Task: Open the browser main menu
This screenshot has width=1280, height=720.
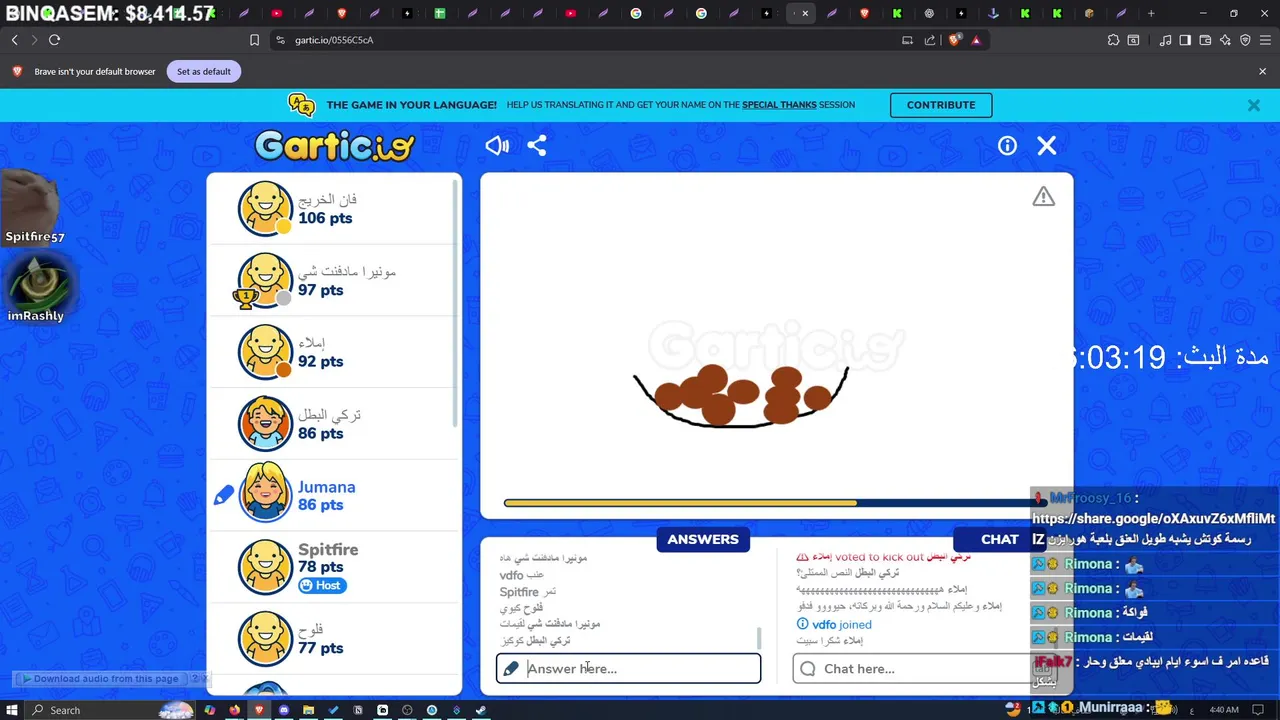Action: click(1265, 40)
